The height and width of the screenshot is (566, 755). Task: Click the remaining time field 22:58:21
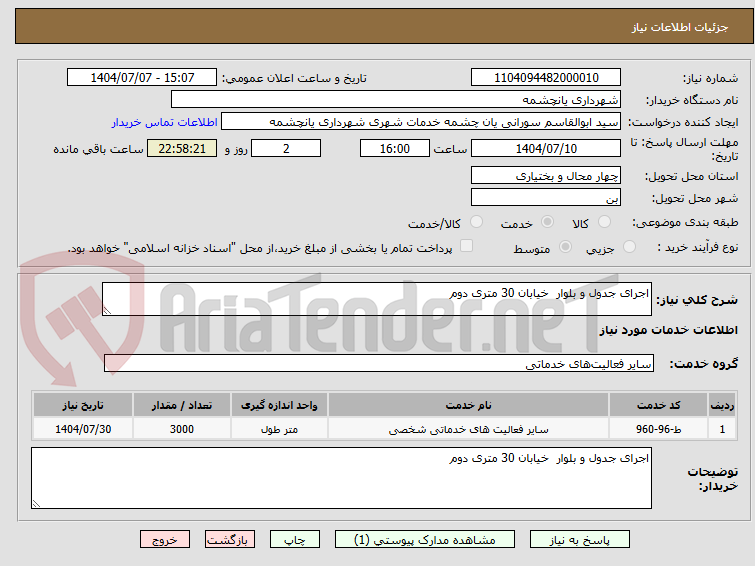click(182, 148)
